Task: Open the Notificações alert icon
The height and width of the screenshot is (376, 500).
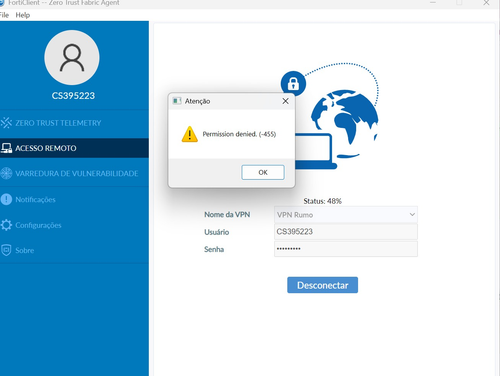Action: point(6,199)
